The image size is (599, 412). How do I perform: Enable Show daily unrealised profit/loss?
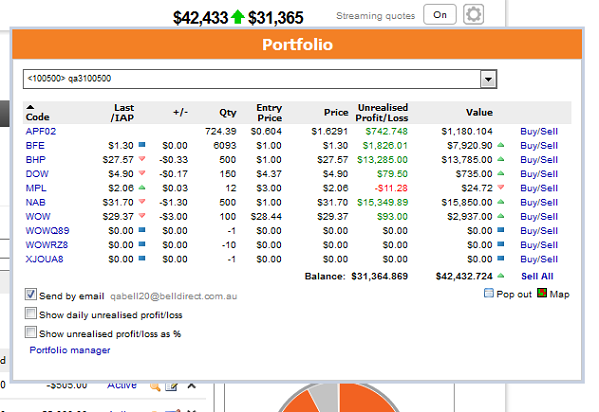(31, 313)
